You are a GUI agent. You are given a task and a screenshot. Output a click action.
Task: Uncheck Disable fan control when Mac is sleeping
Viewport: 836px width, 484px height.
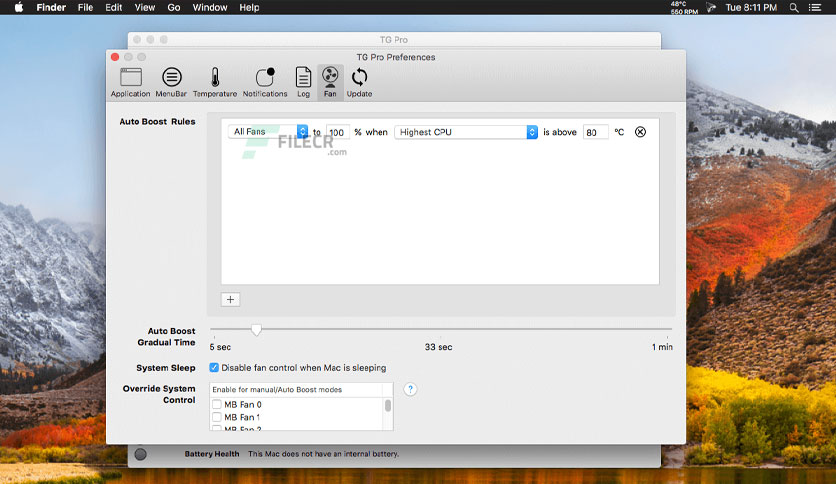214,368
